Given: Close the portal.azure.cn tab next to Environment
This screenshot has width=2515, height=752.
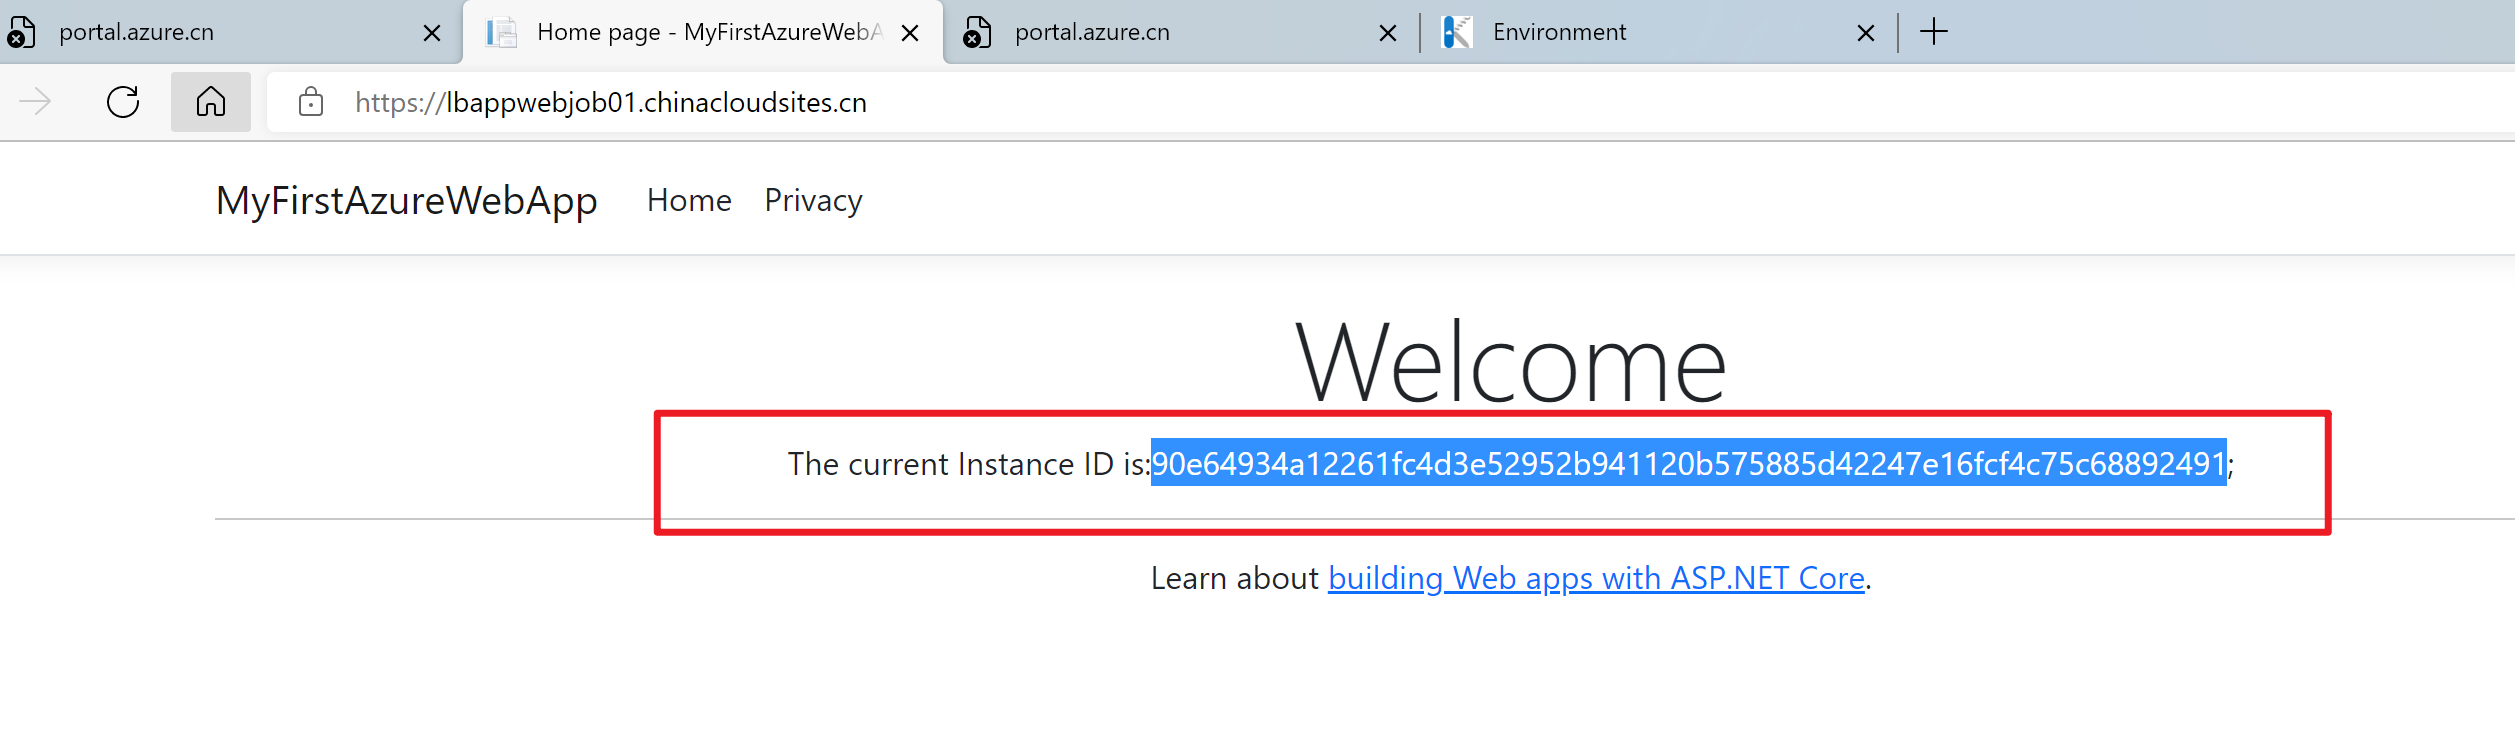Looking at the screenshot, I should [x=1387, y=33].
